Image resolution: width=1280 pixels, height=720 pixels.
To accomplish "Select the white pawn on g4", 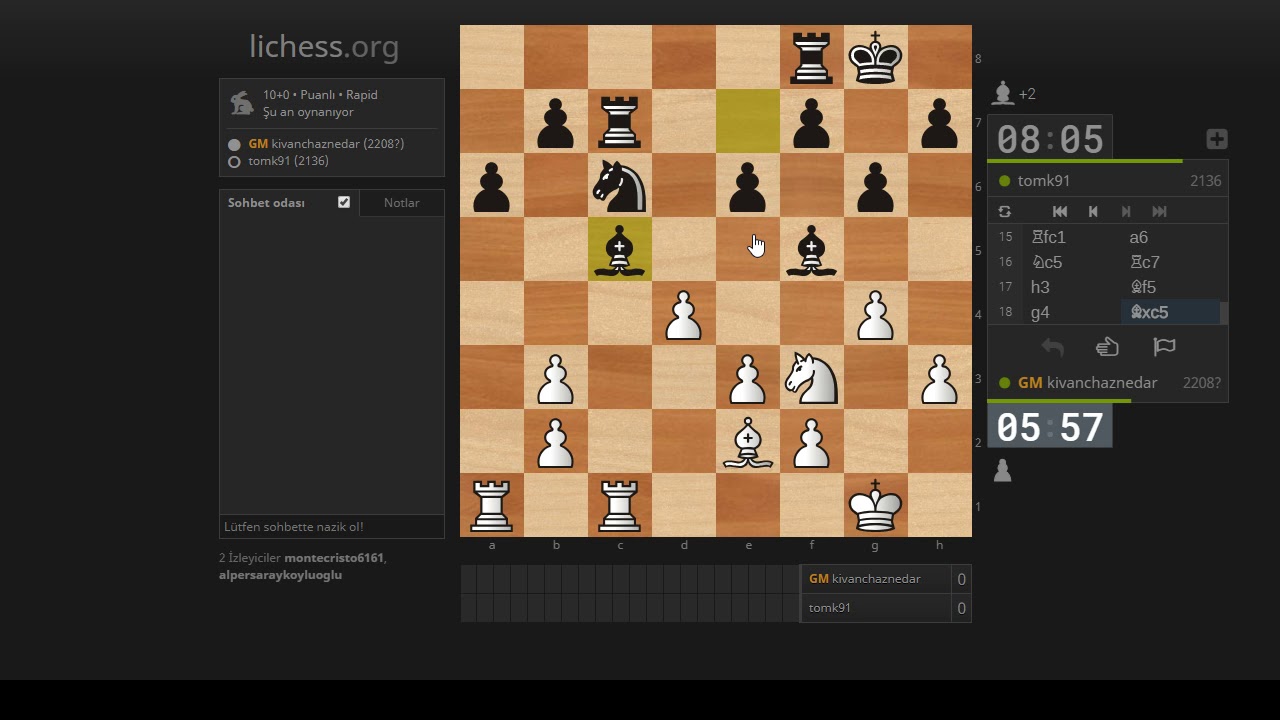I will tap(876, 313).
